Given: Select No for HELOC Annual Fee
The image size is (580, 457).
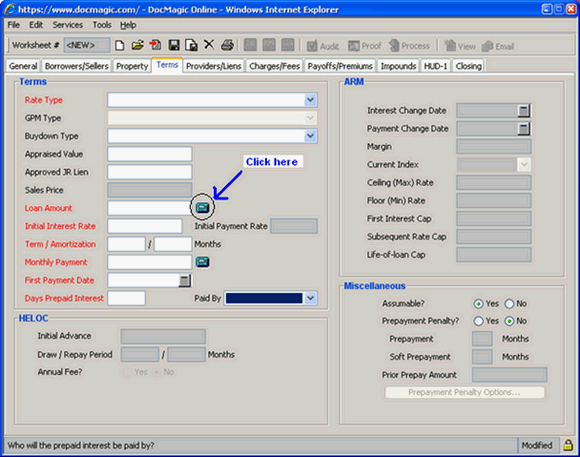Looking at the screenshot, I should [x=156, y=372].
